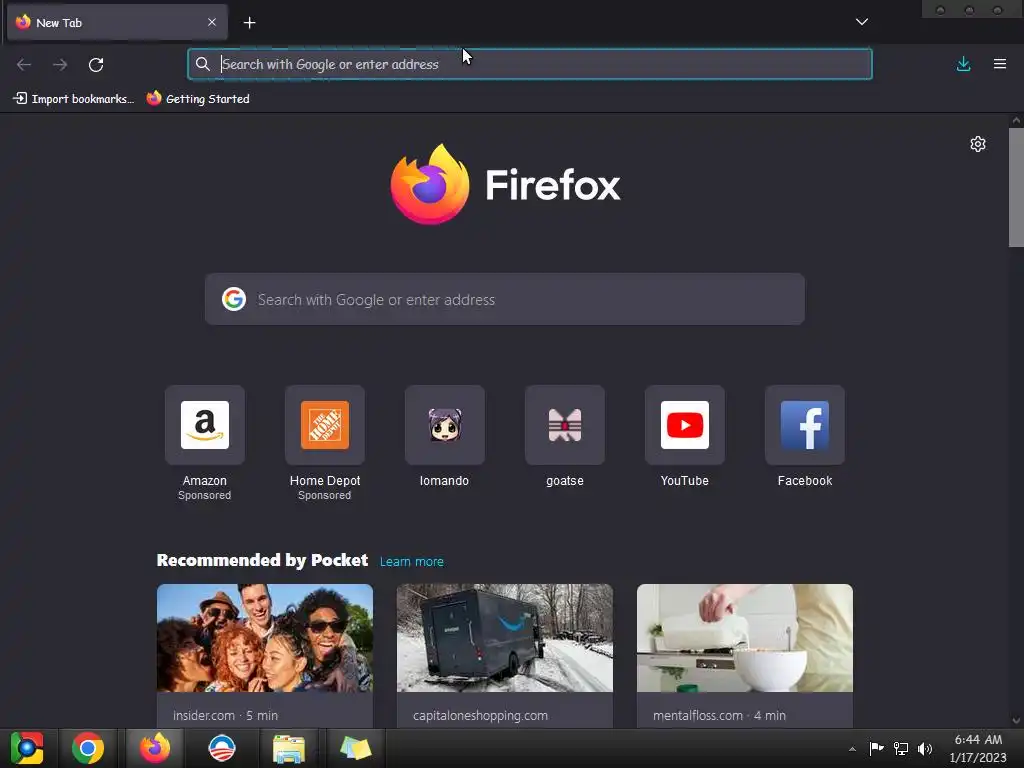Screen dimensions: 1024x768
Task: Expand the list all tabs chevron
Action: 862,22
